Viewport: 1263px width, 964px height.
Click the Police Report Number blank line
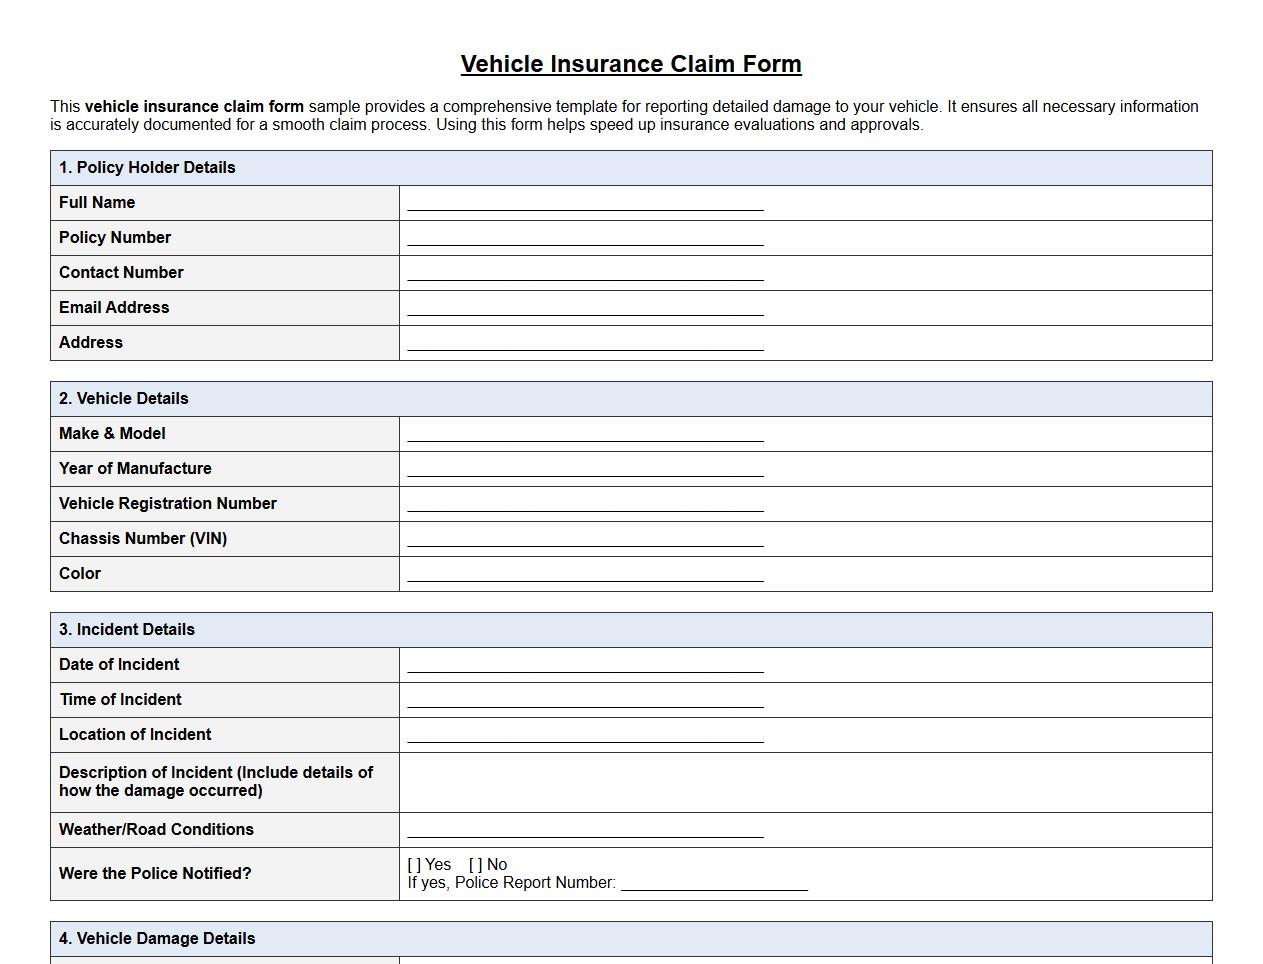tap(715, 886)
